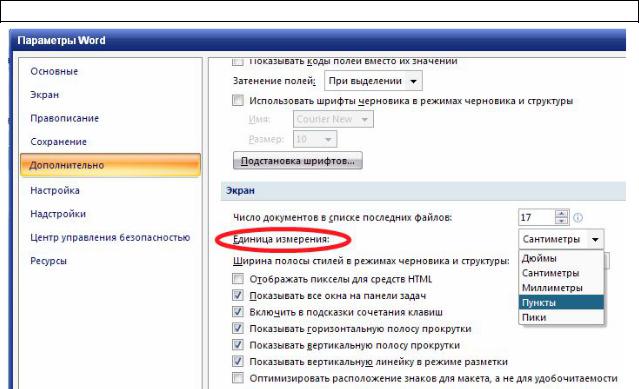This screenshot has width=639, height=389.
Task: Toggle 'Показывать вертикальную линейку в режиме разметки'
Action: 238,362
